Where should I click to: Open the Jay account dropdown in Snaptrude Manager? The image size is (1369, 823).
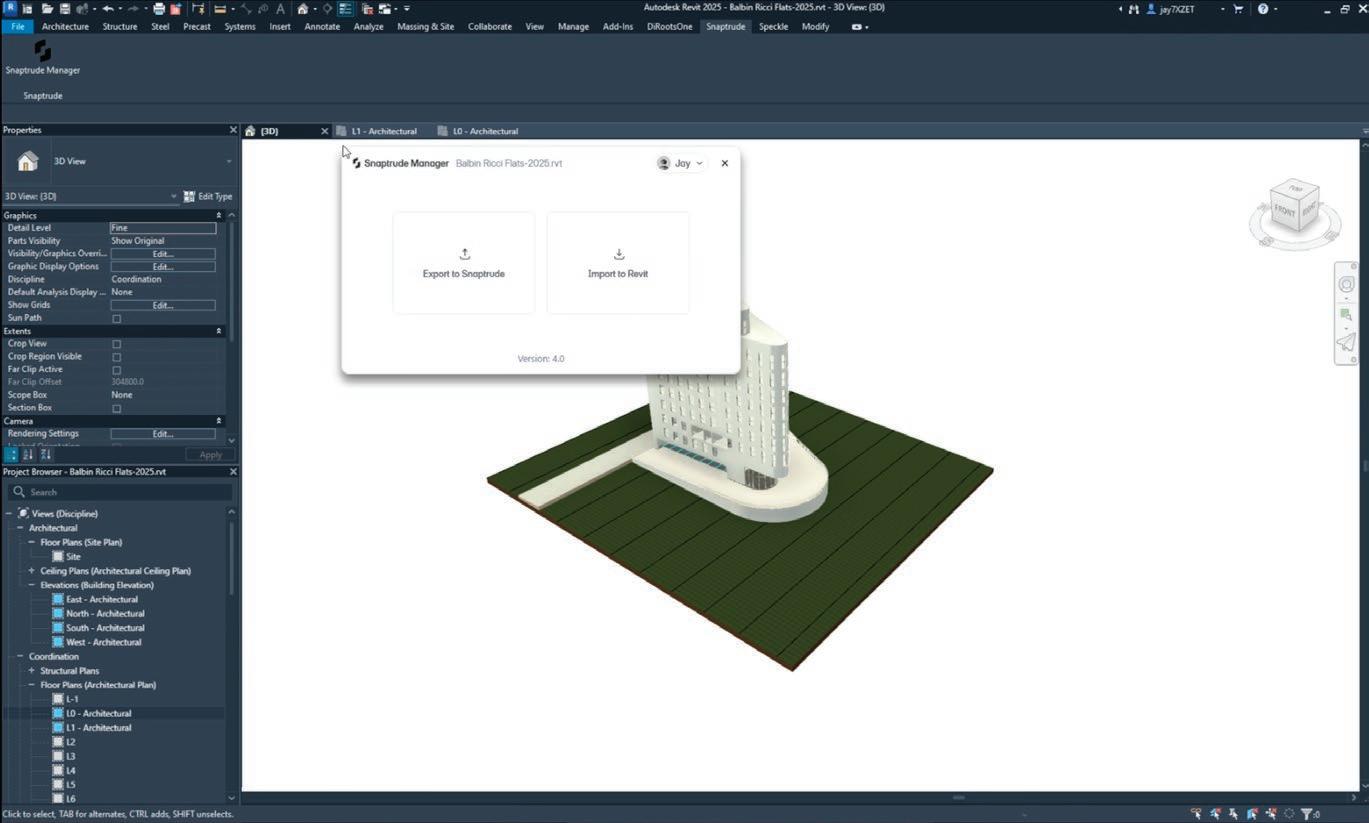(x=699, y=163)
